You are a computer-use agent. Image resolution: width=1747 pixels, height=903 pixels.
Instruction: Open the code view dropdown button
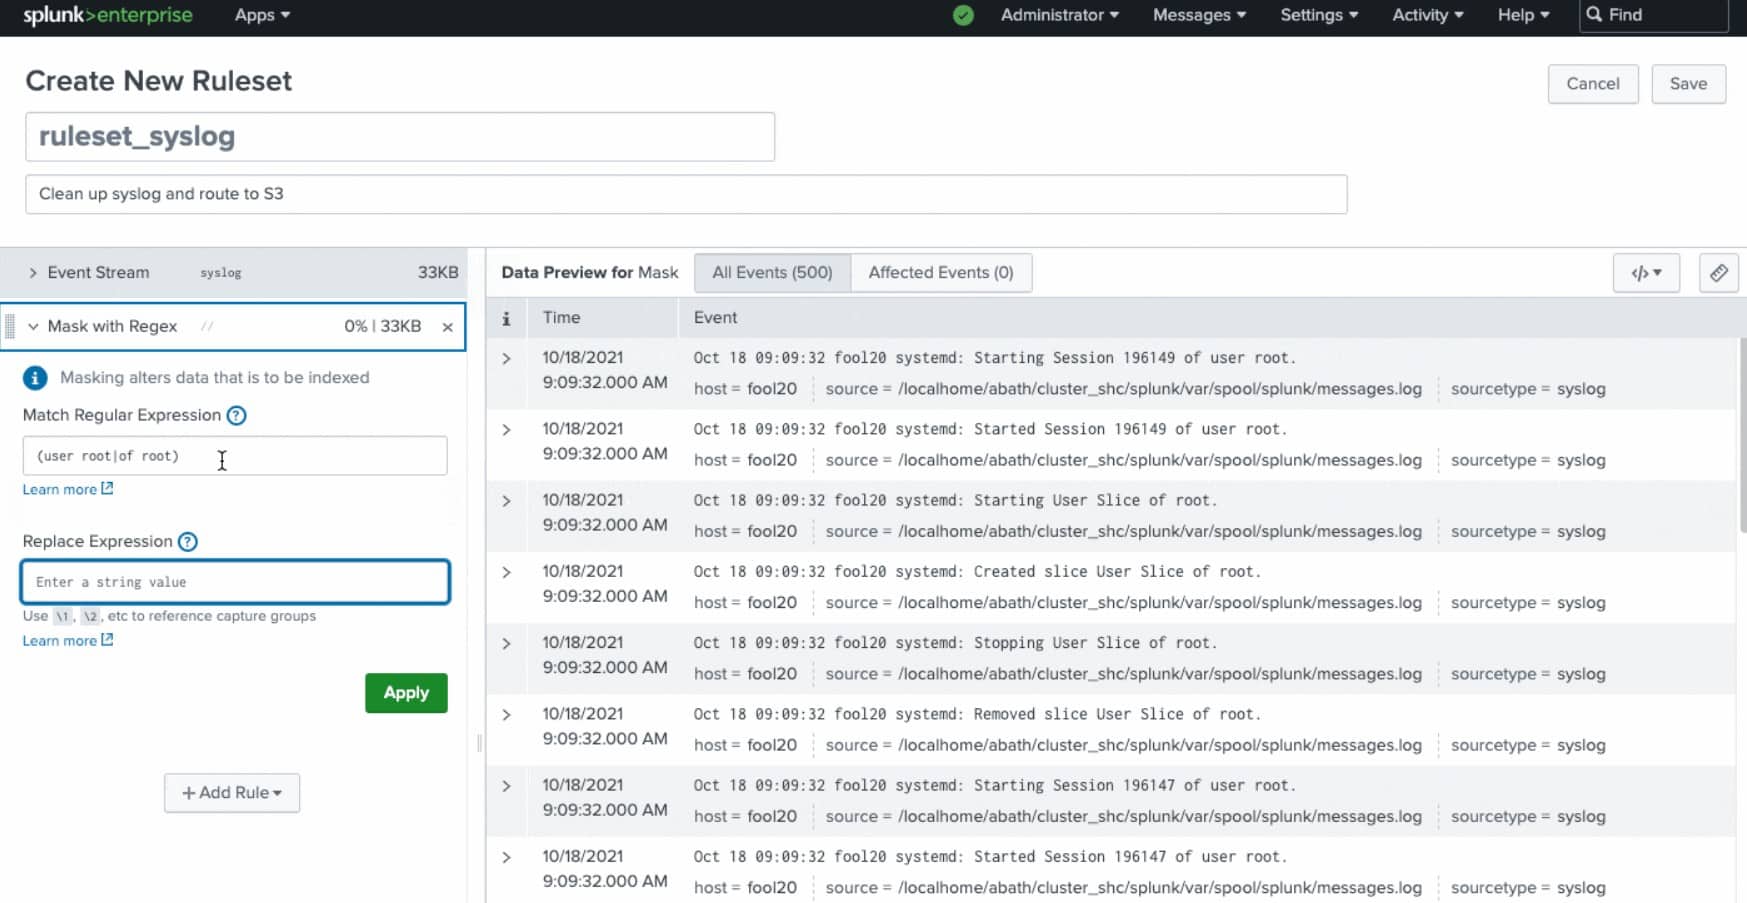click(1645, 273)
